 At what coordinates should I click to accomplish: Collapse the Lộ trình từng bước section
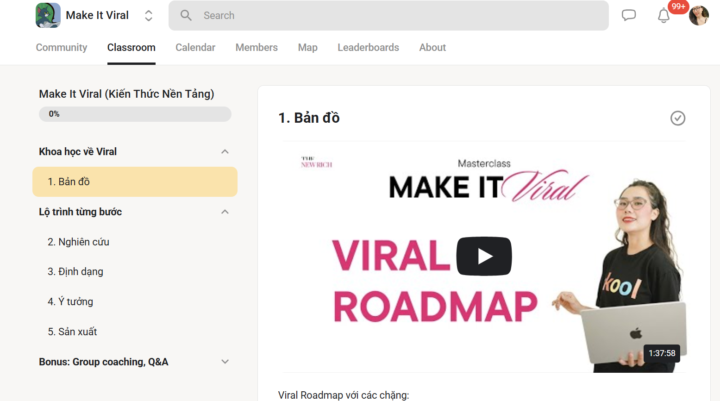click(225, 212)
